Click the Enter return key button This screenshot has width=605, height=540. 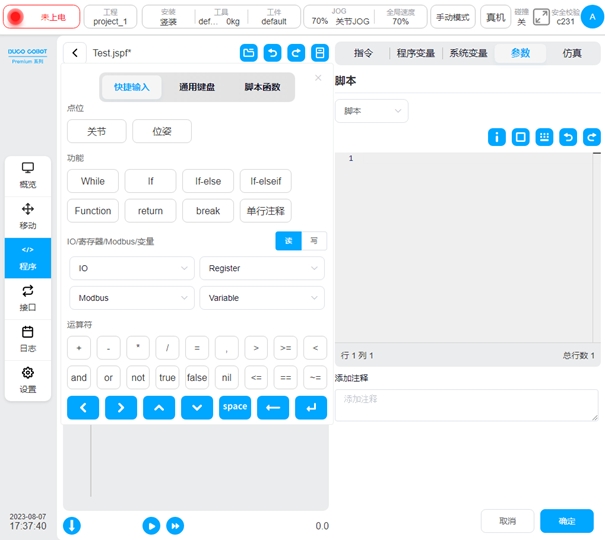click(312, 407)
